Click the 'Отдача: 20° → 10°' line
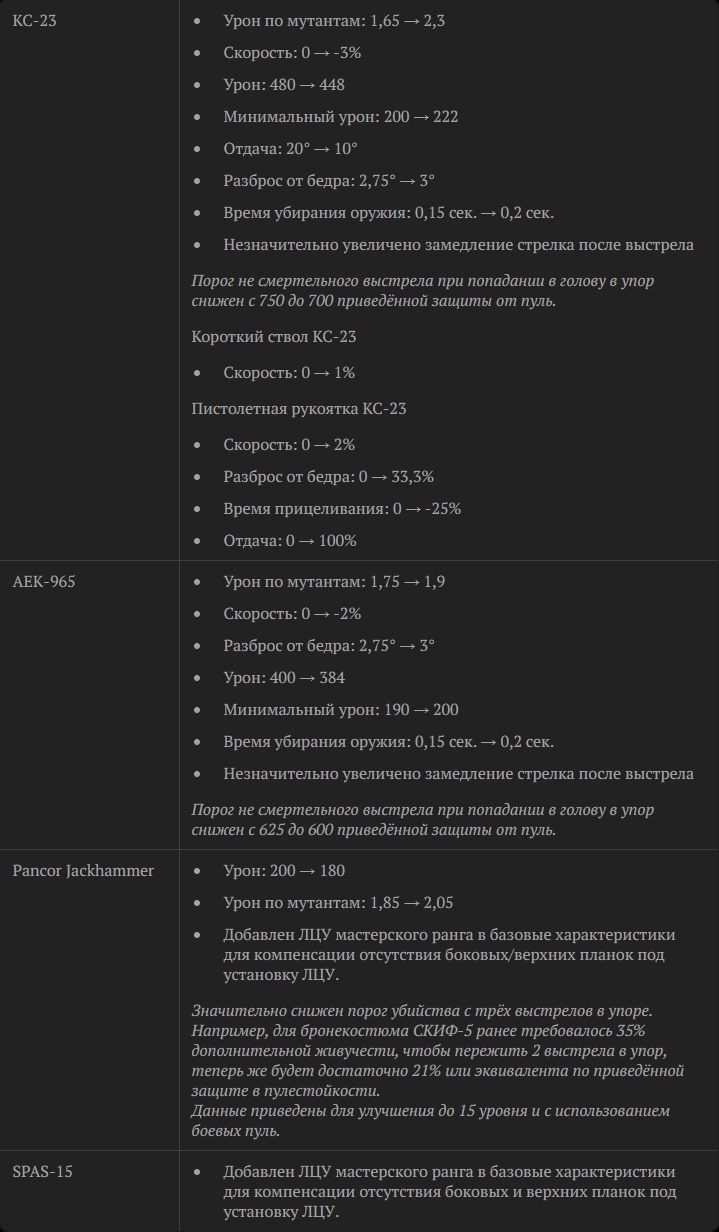The height and width of the screenshot is (1232, 719). [x=290, y=149]
